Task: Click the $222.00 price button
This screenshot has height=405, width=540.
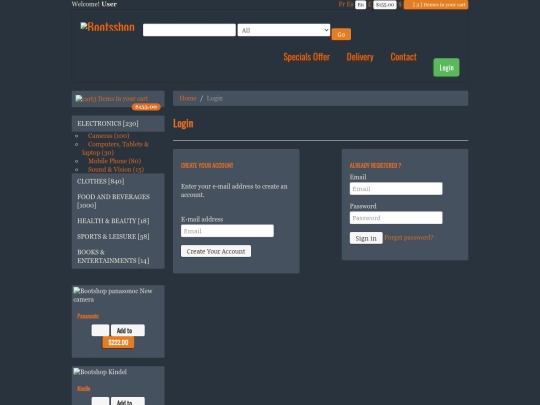Action: click(x=118, y=342)
